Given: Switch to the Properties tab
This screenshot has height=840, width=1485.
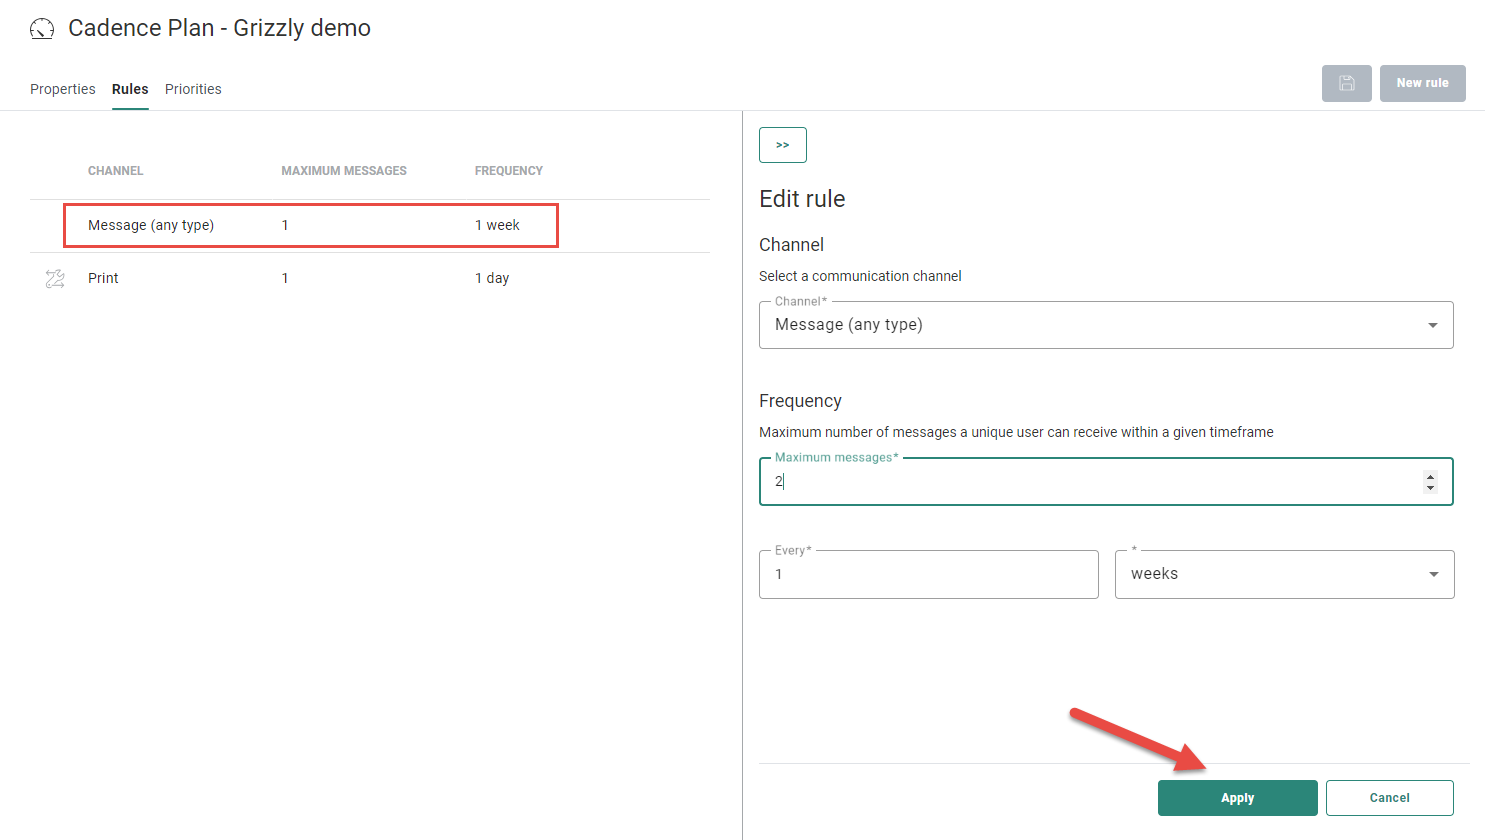Looking at the screenshot, I should 62,89.
